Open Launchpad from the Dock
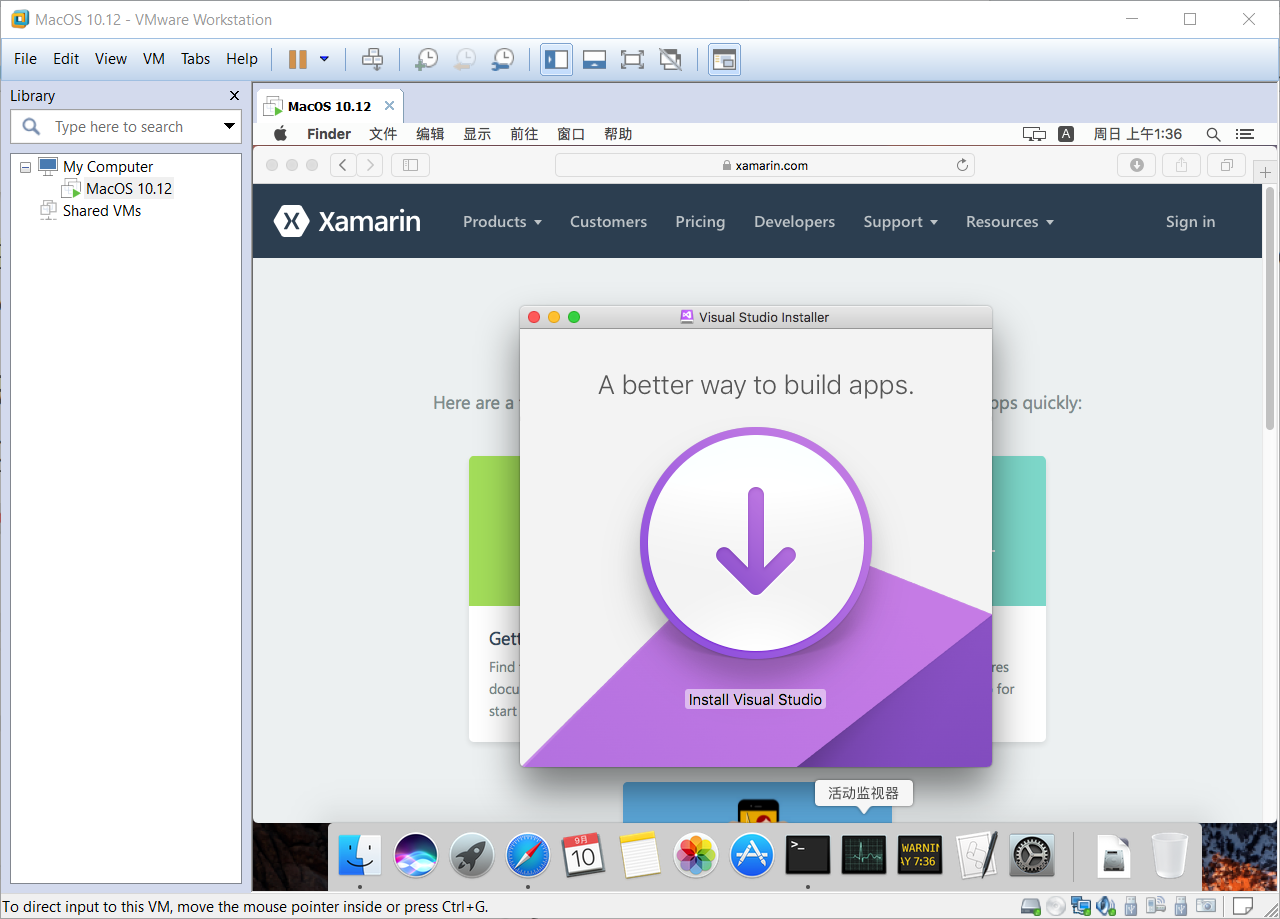Viewport: 1280px width, 919px height. tap(471, 855)
